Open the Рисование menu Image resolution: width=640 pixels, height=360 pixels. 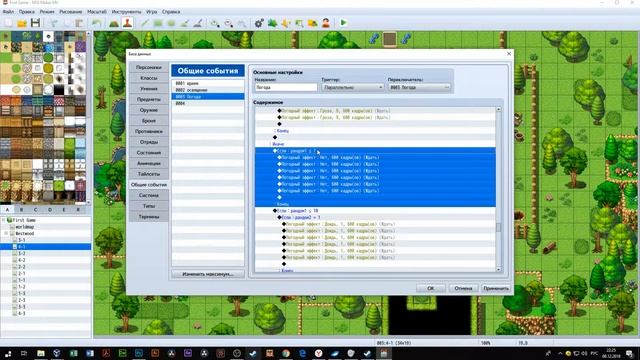click(x=71, y=12)
